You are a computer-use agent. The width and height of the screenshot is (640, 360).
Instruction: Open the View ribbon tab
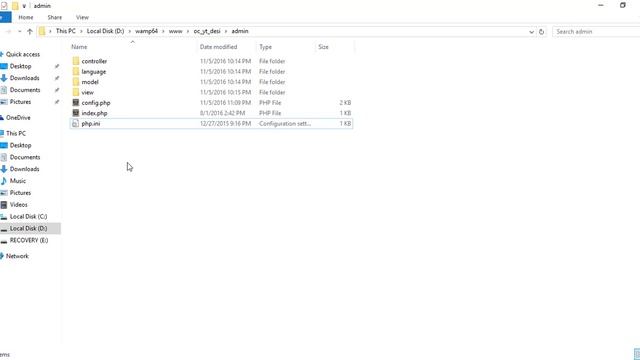tap(82, 18)
